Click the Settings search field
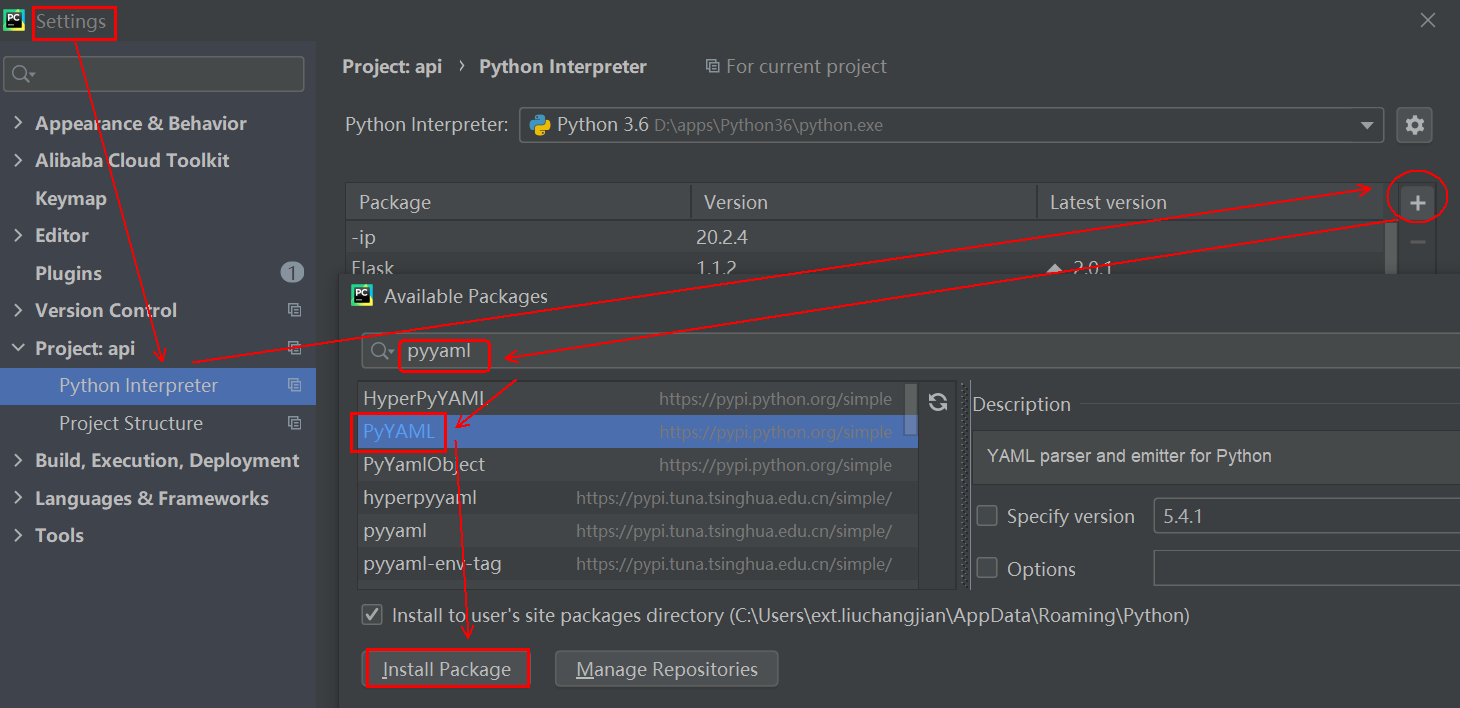Screen dimensions: 1460x708 [x=154, y=74]
